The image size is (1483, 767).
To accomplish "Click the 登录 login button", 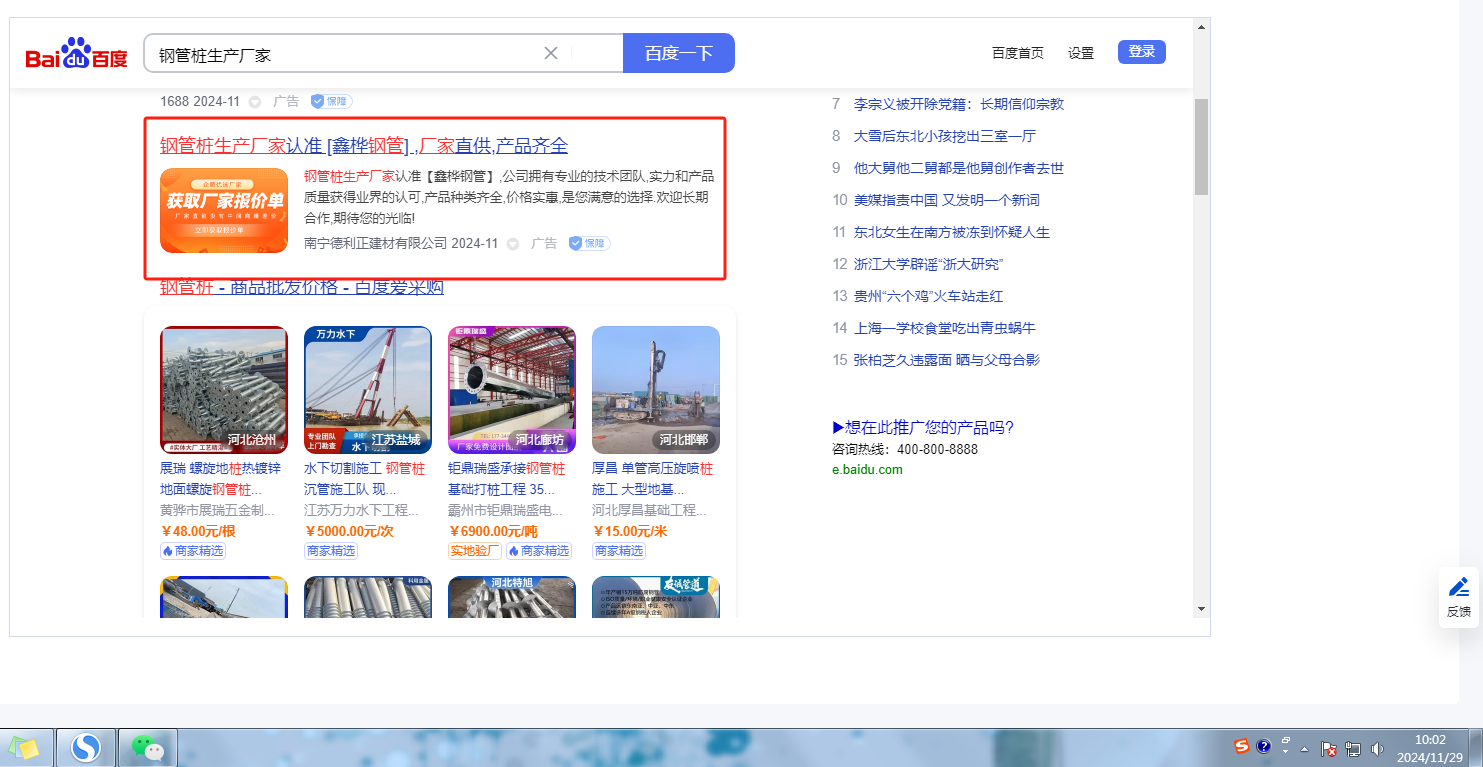I will point(1141,52).
